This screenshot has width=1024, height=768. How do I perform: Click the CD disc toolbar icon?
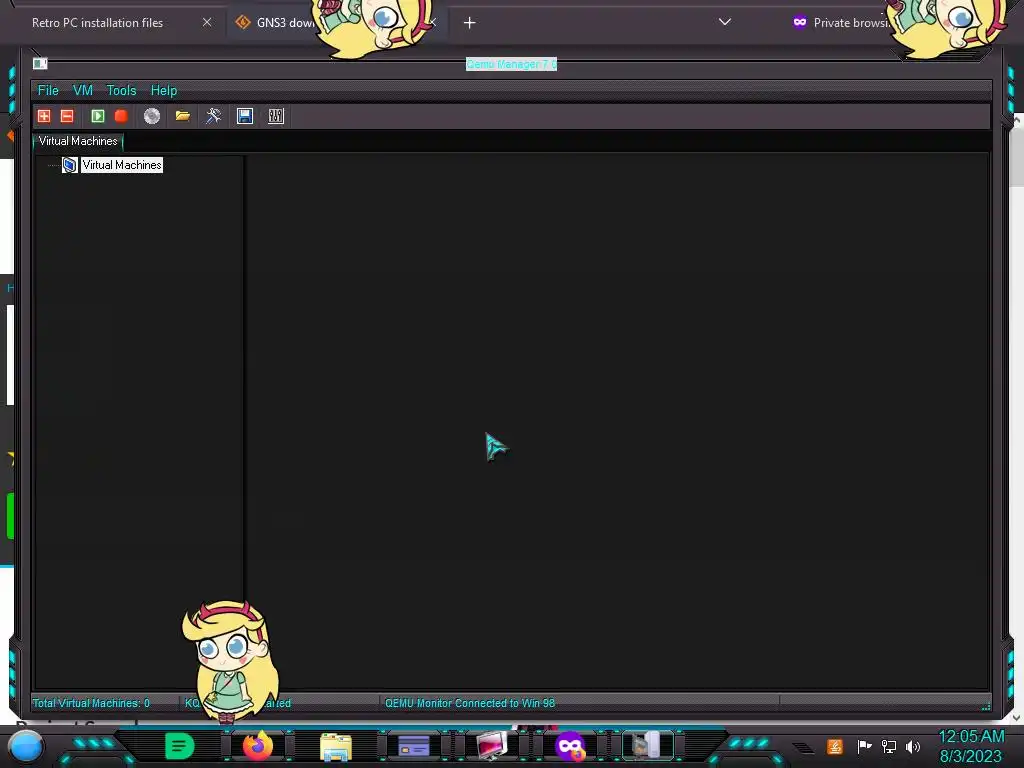click(x=152, y=116)
